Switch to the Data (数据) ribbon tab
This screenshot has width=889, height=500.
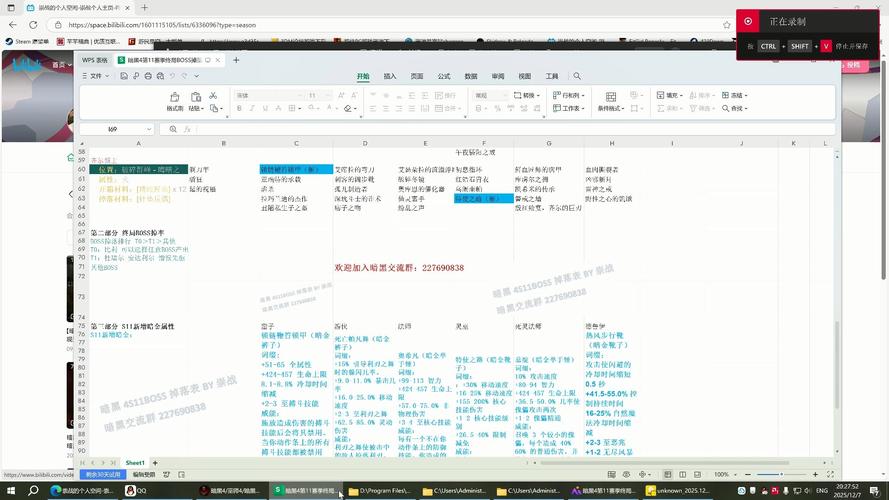471,76
